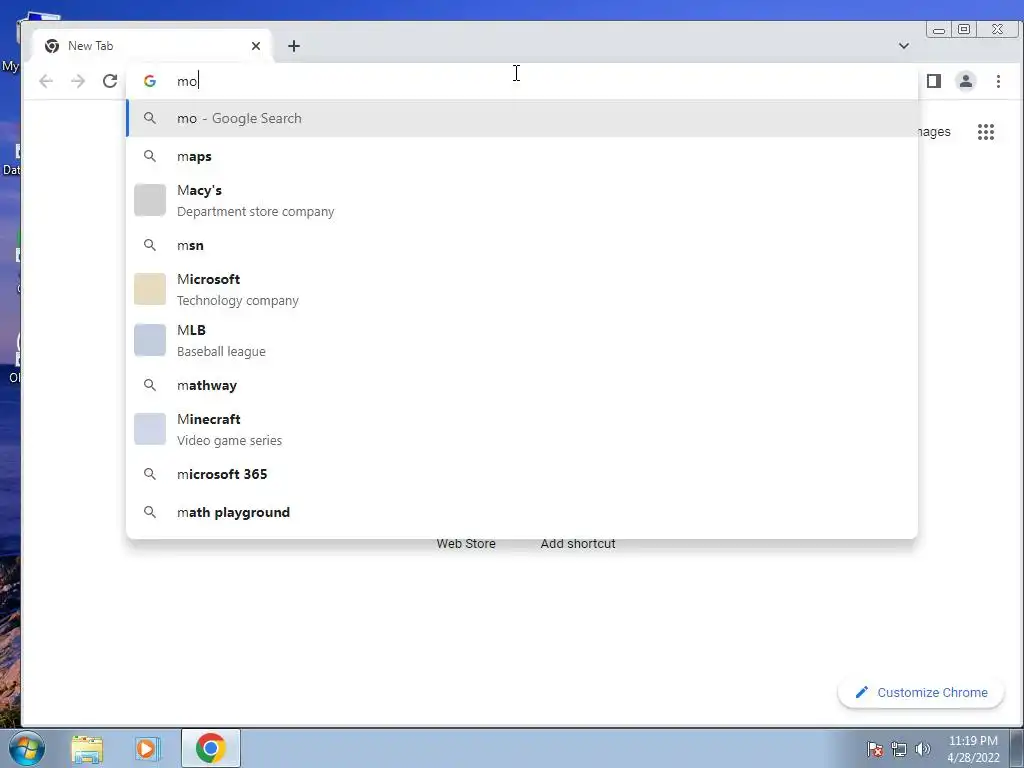Click the taskbar clock showing 11:19 PM

point(973,748)
